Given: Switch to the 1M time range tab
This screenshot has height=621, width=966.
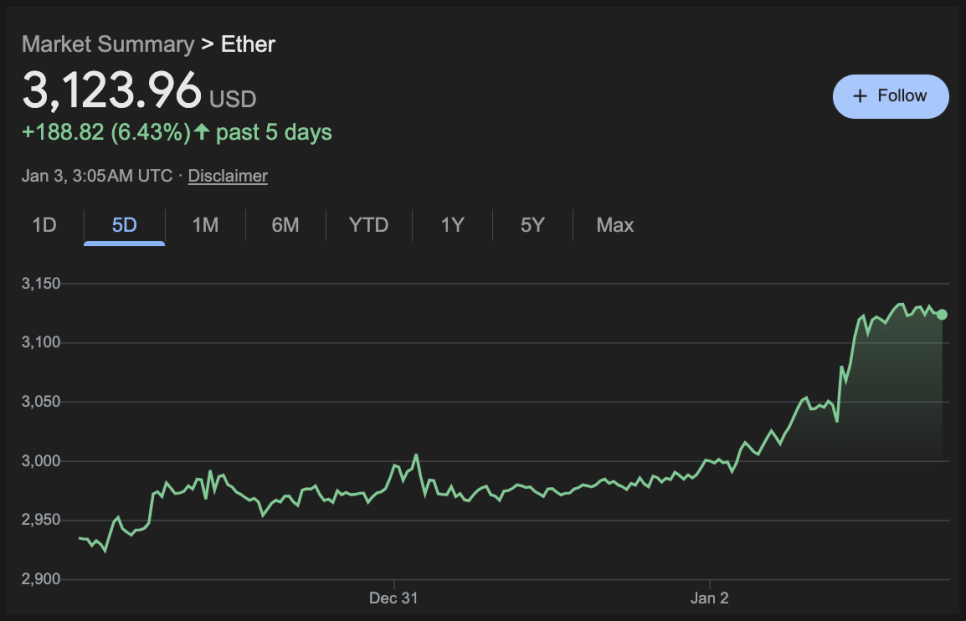Looking at the screenshot, I should [205, 225].
